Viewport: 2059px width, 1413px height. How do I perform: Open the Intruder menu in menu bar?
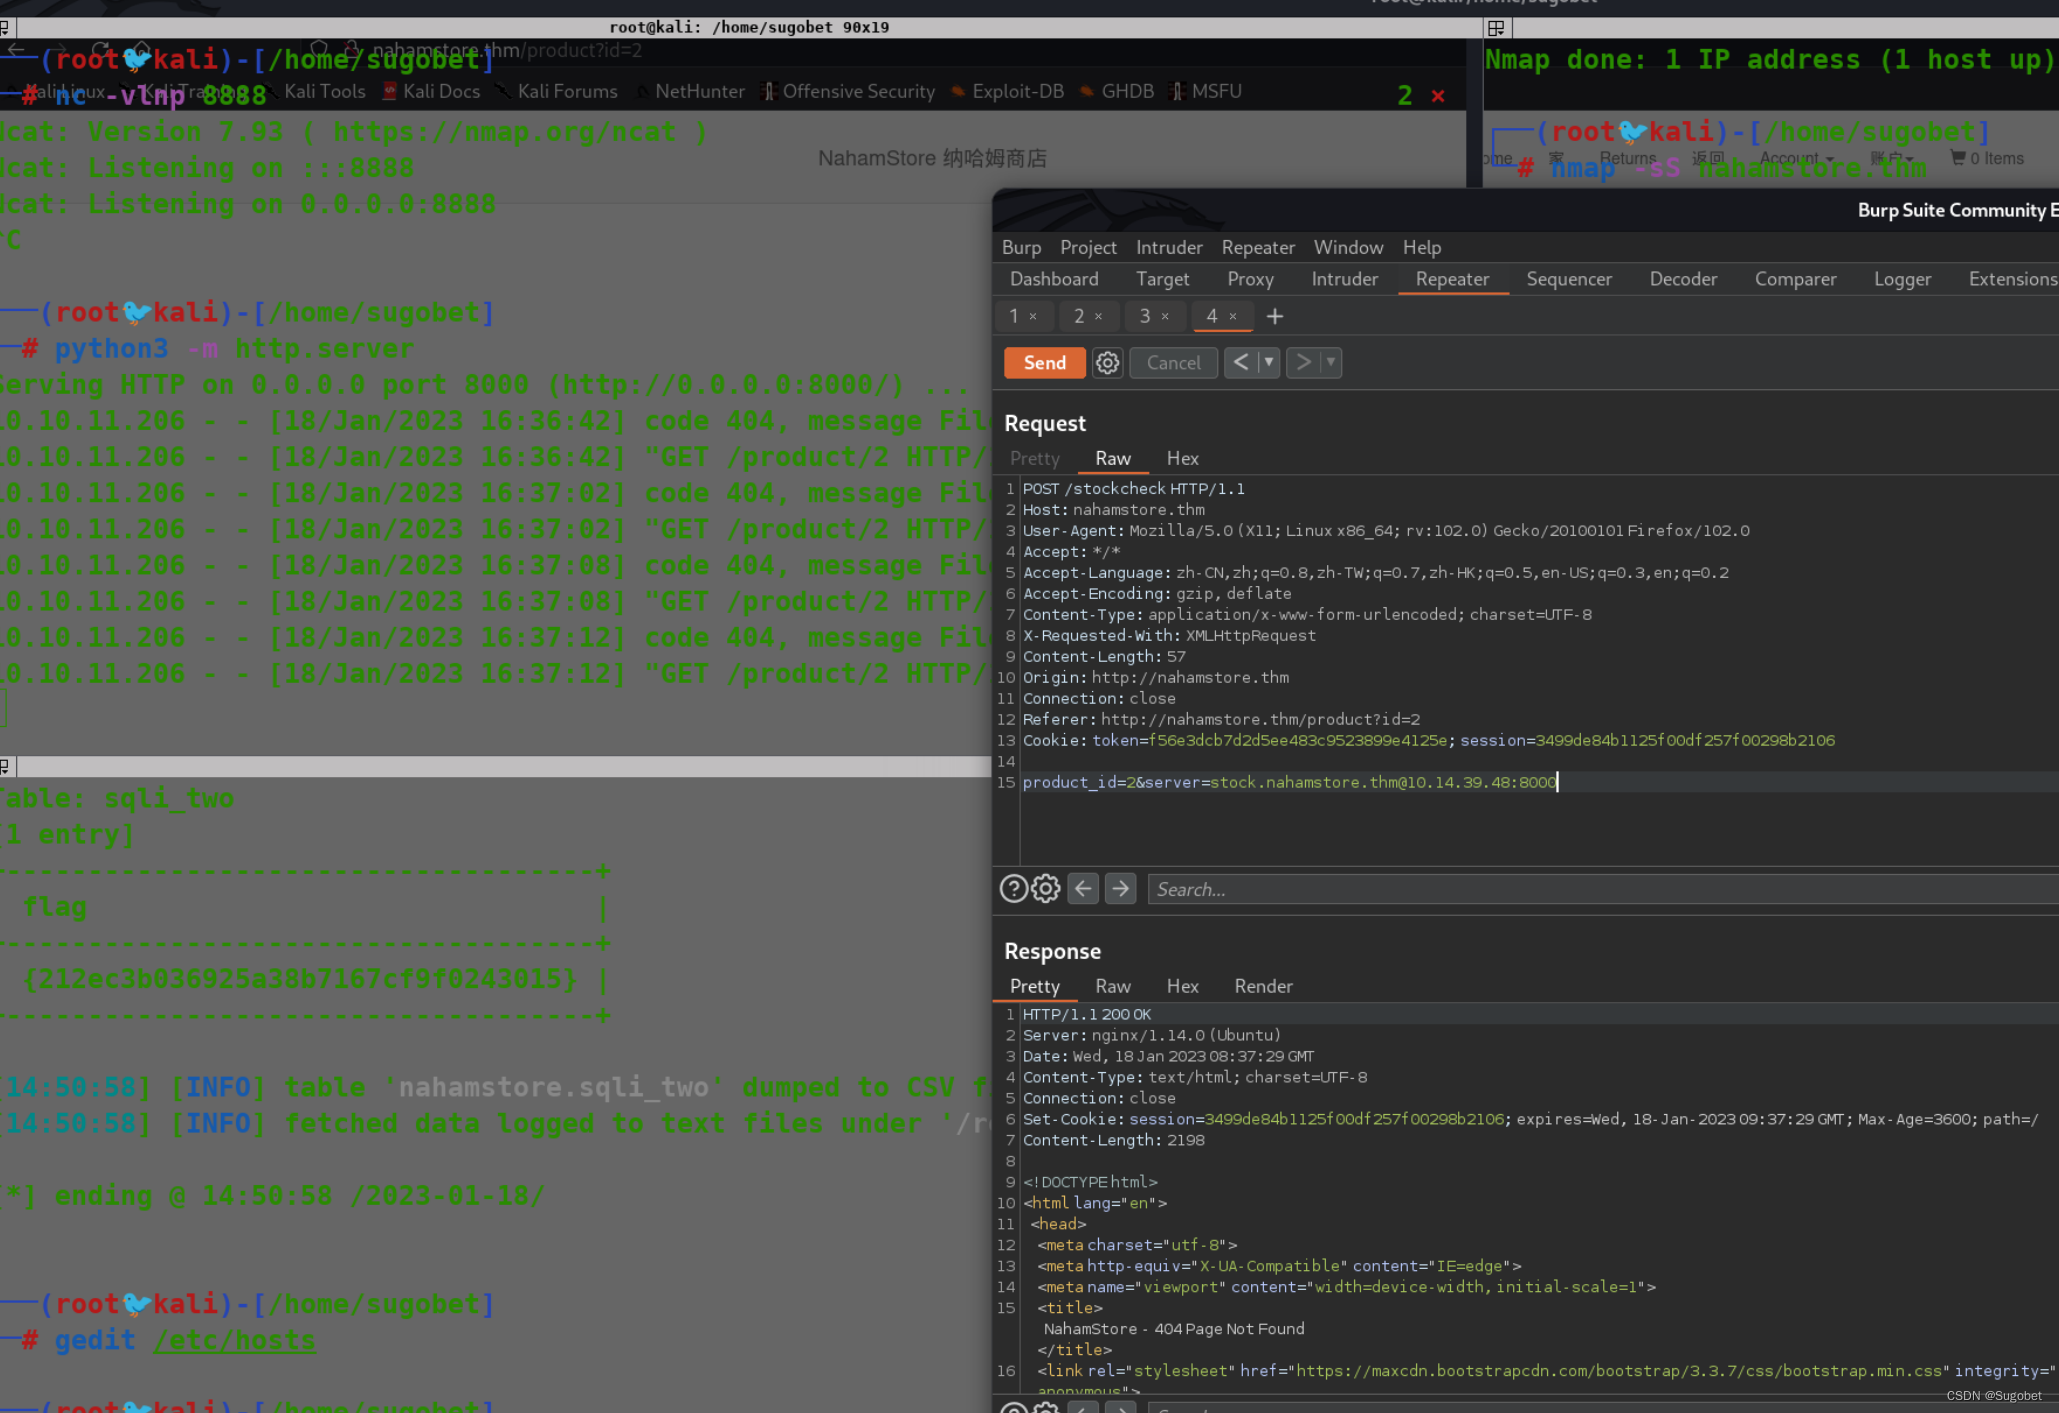1169,247
